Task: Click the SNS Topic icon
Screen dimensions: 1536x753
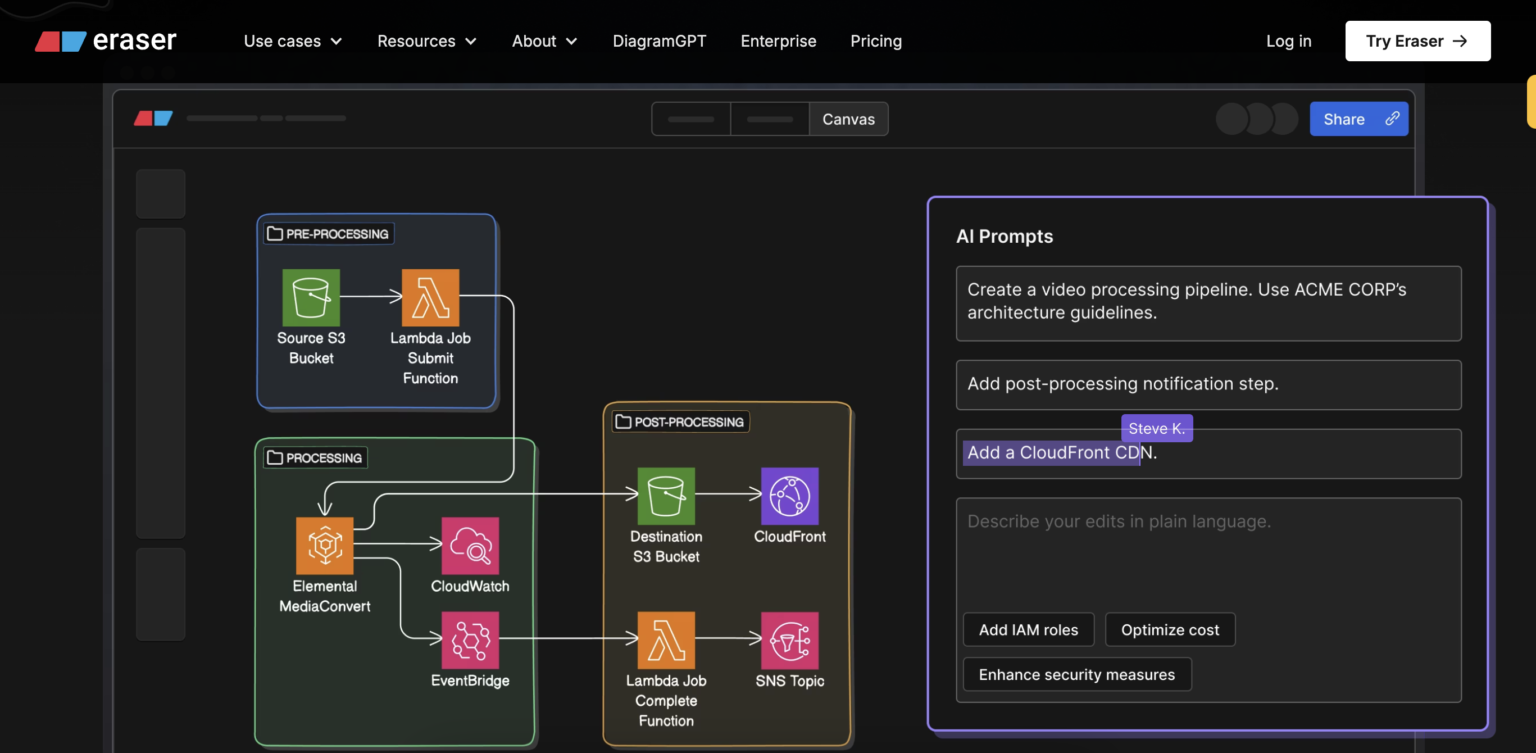Action: coord(790,640)
